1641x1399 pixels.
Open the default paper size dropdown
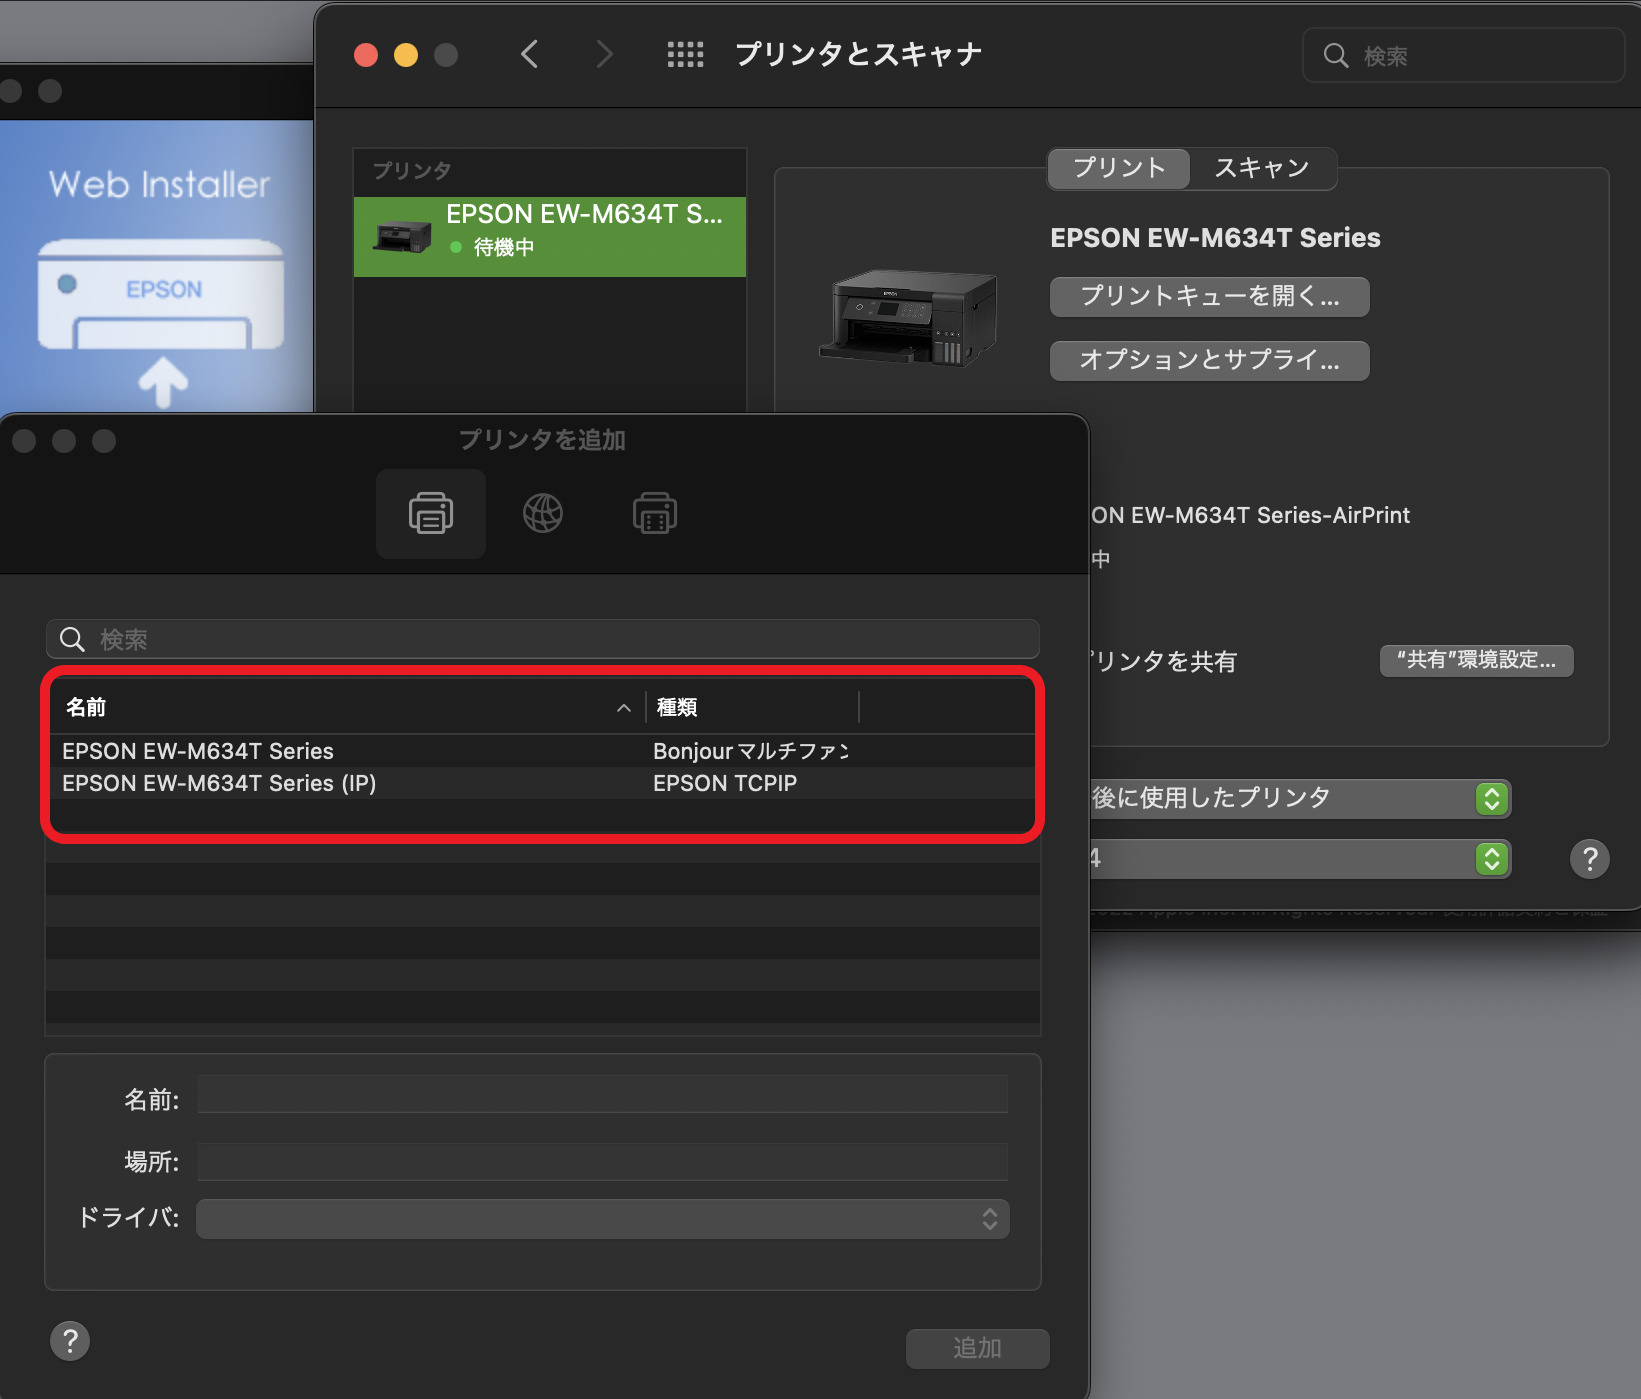pyautogui.click(x=1300, y=859)
